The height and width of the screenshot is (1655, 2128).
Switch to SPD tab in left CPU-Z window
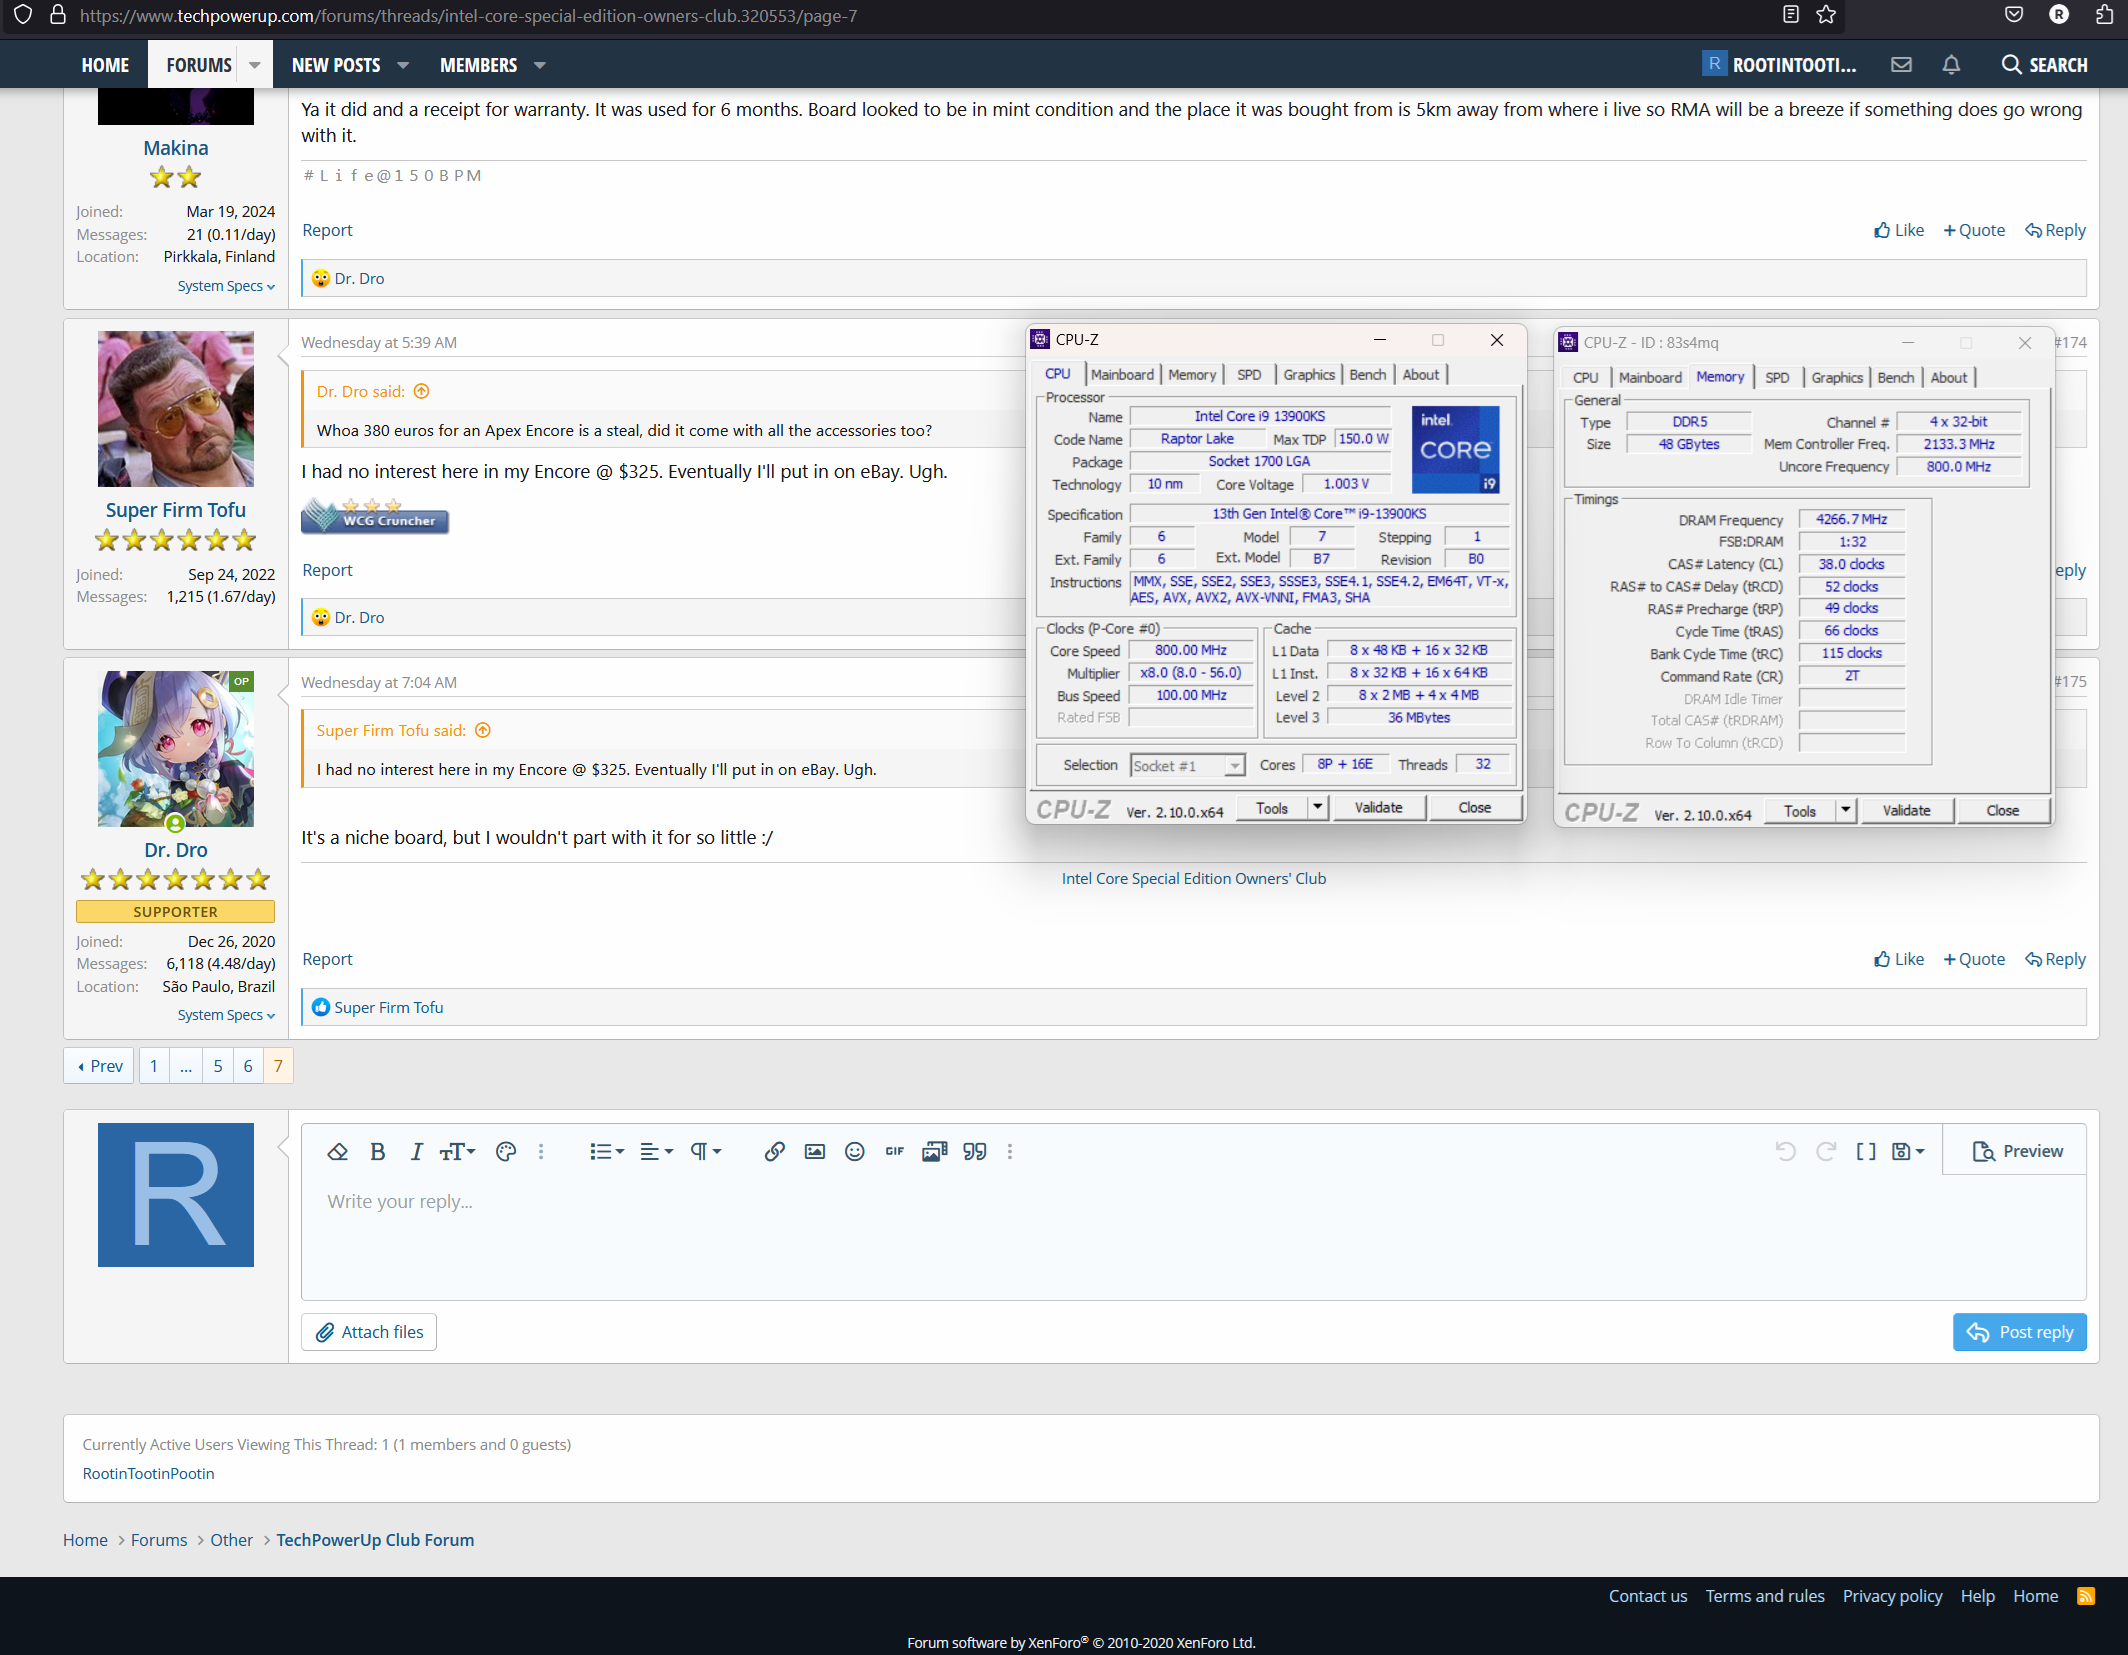point(1249,374)
